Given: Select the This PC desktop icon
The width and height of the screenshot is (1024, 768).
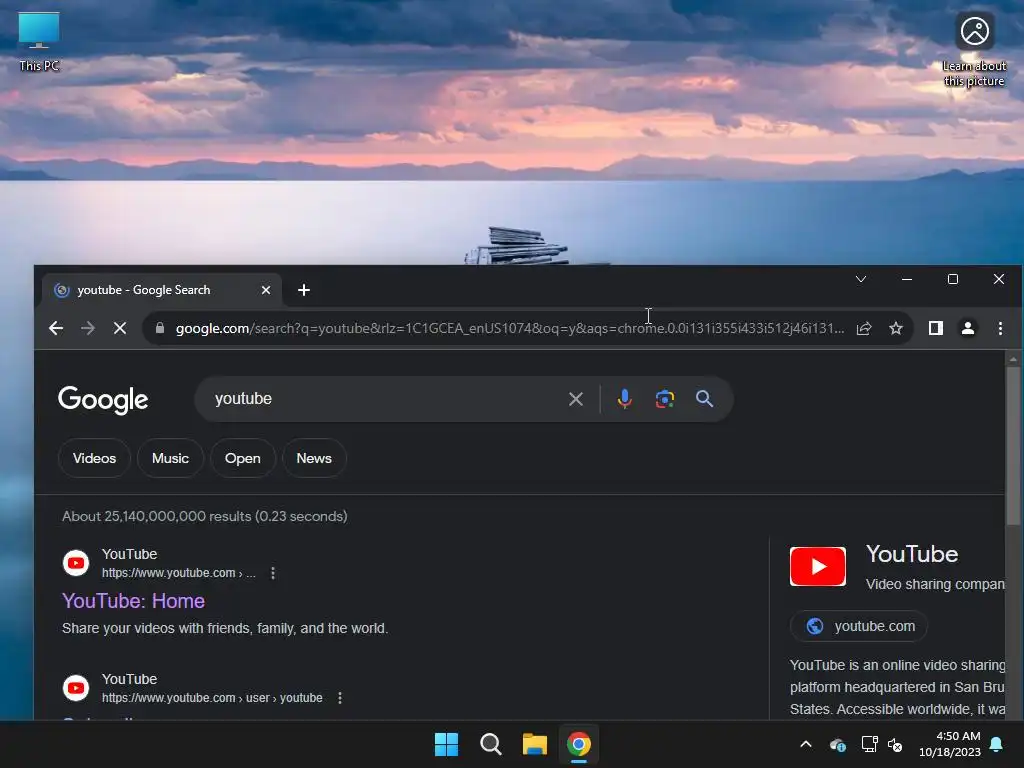Looking at the screenshot, I should tap(39, 41).
